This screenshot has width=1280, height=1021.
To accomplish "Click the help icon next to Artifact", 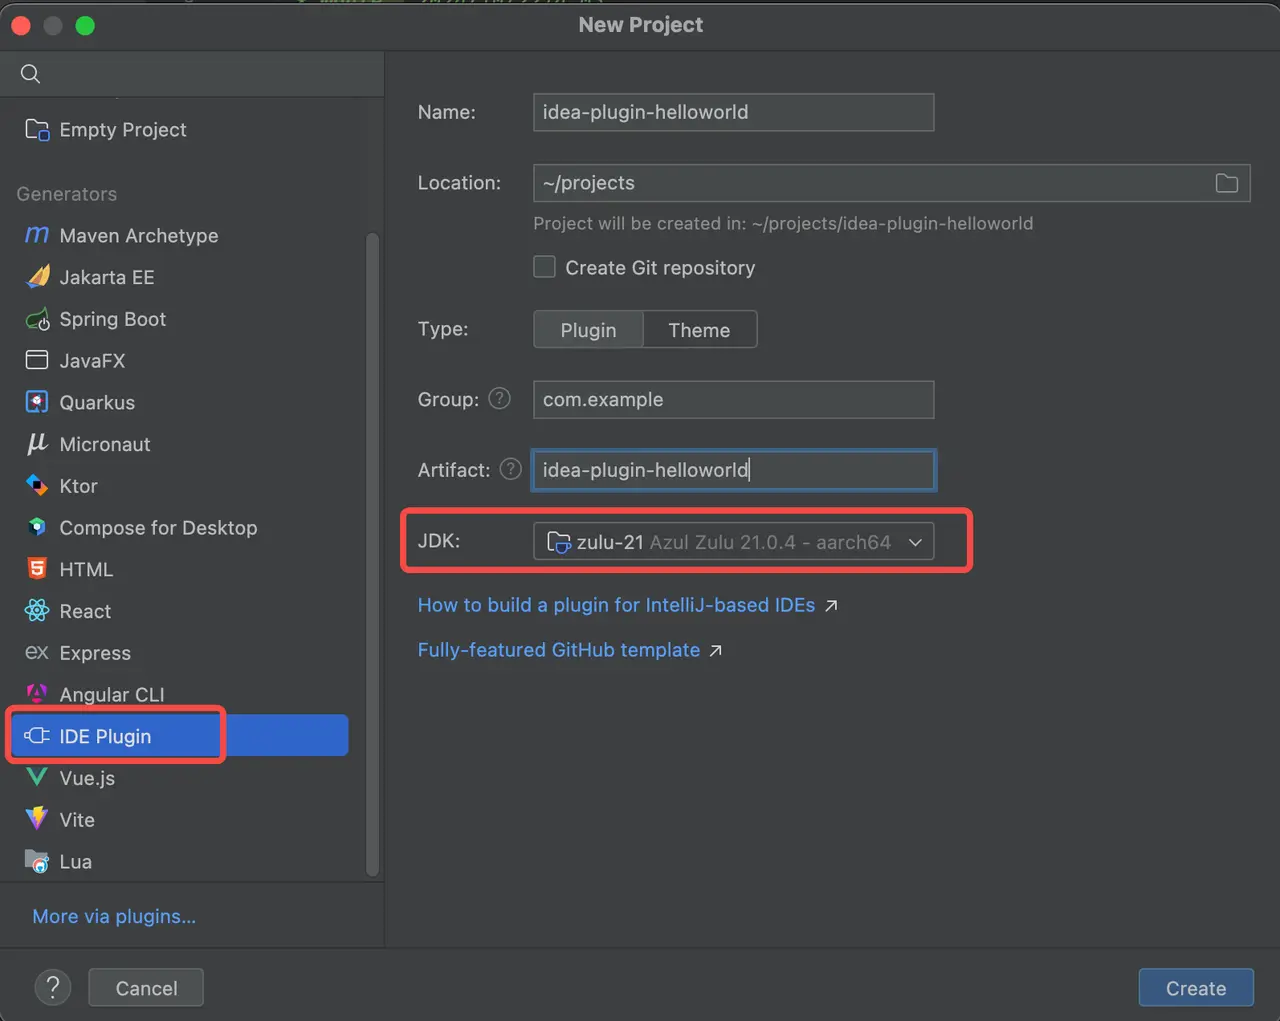I will 511,469.
